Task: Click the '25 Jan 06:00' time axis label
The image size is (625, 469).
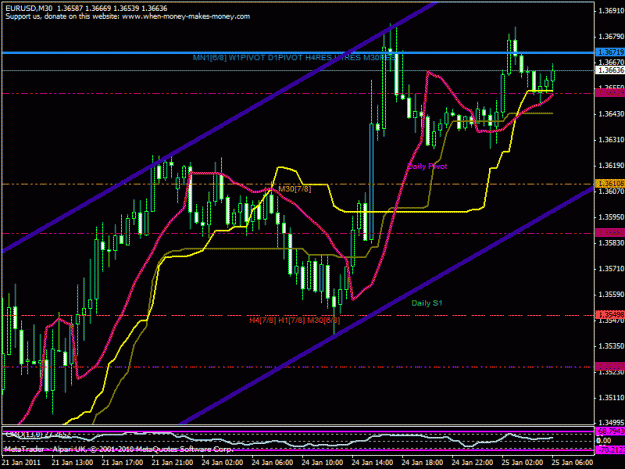Action: click(x=572, y=462)
